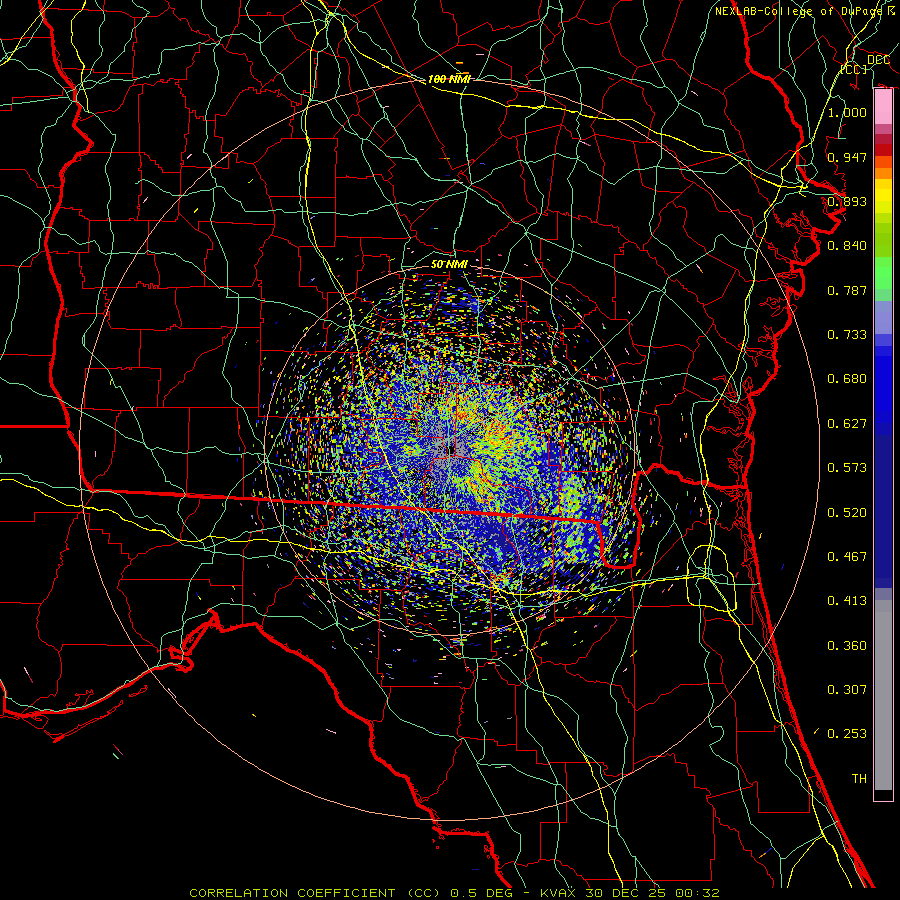Click the 0.680 legend value

pos(847,379)
